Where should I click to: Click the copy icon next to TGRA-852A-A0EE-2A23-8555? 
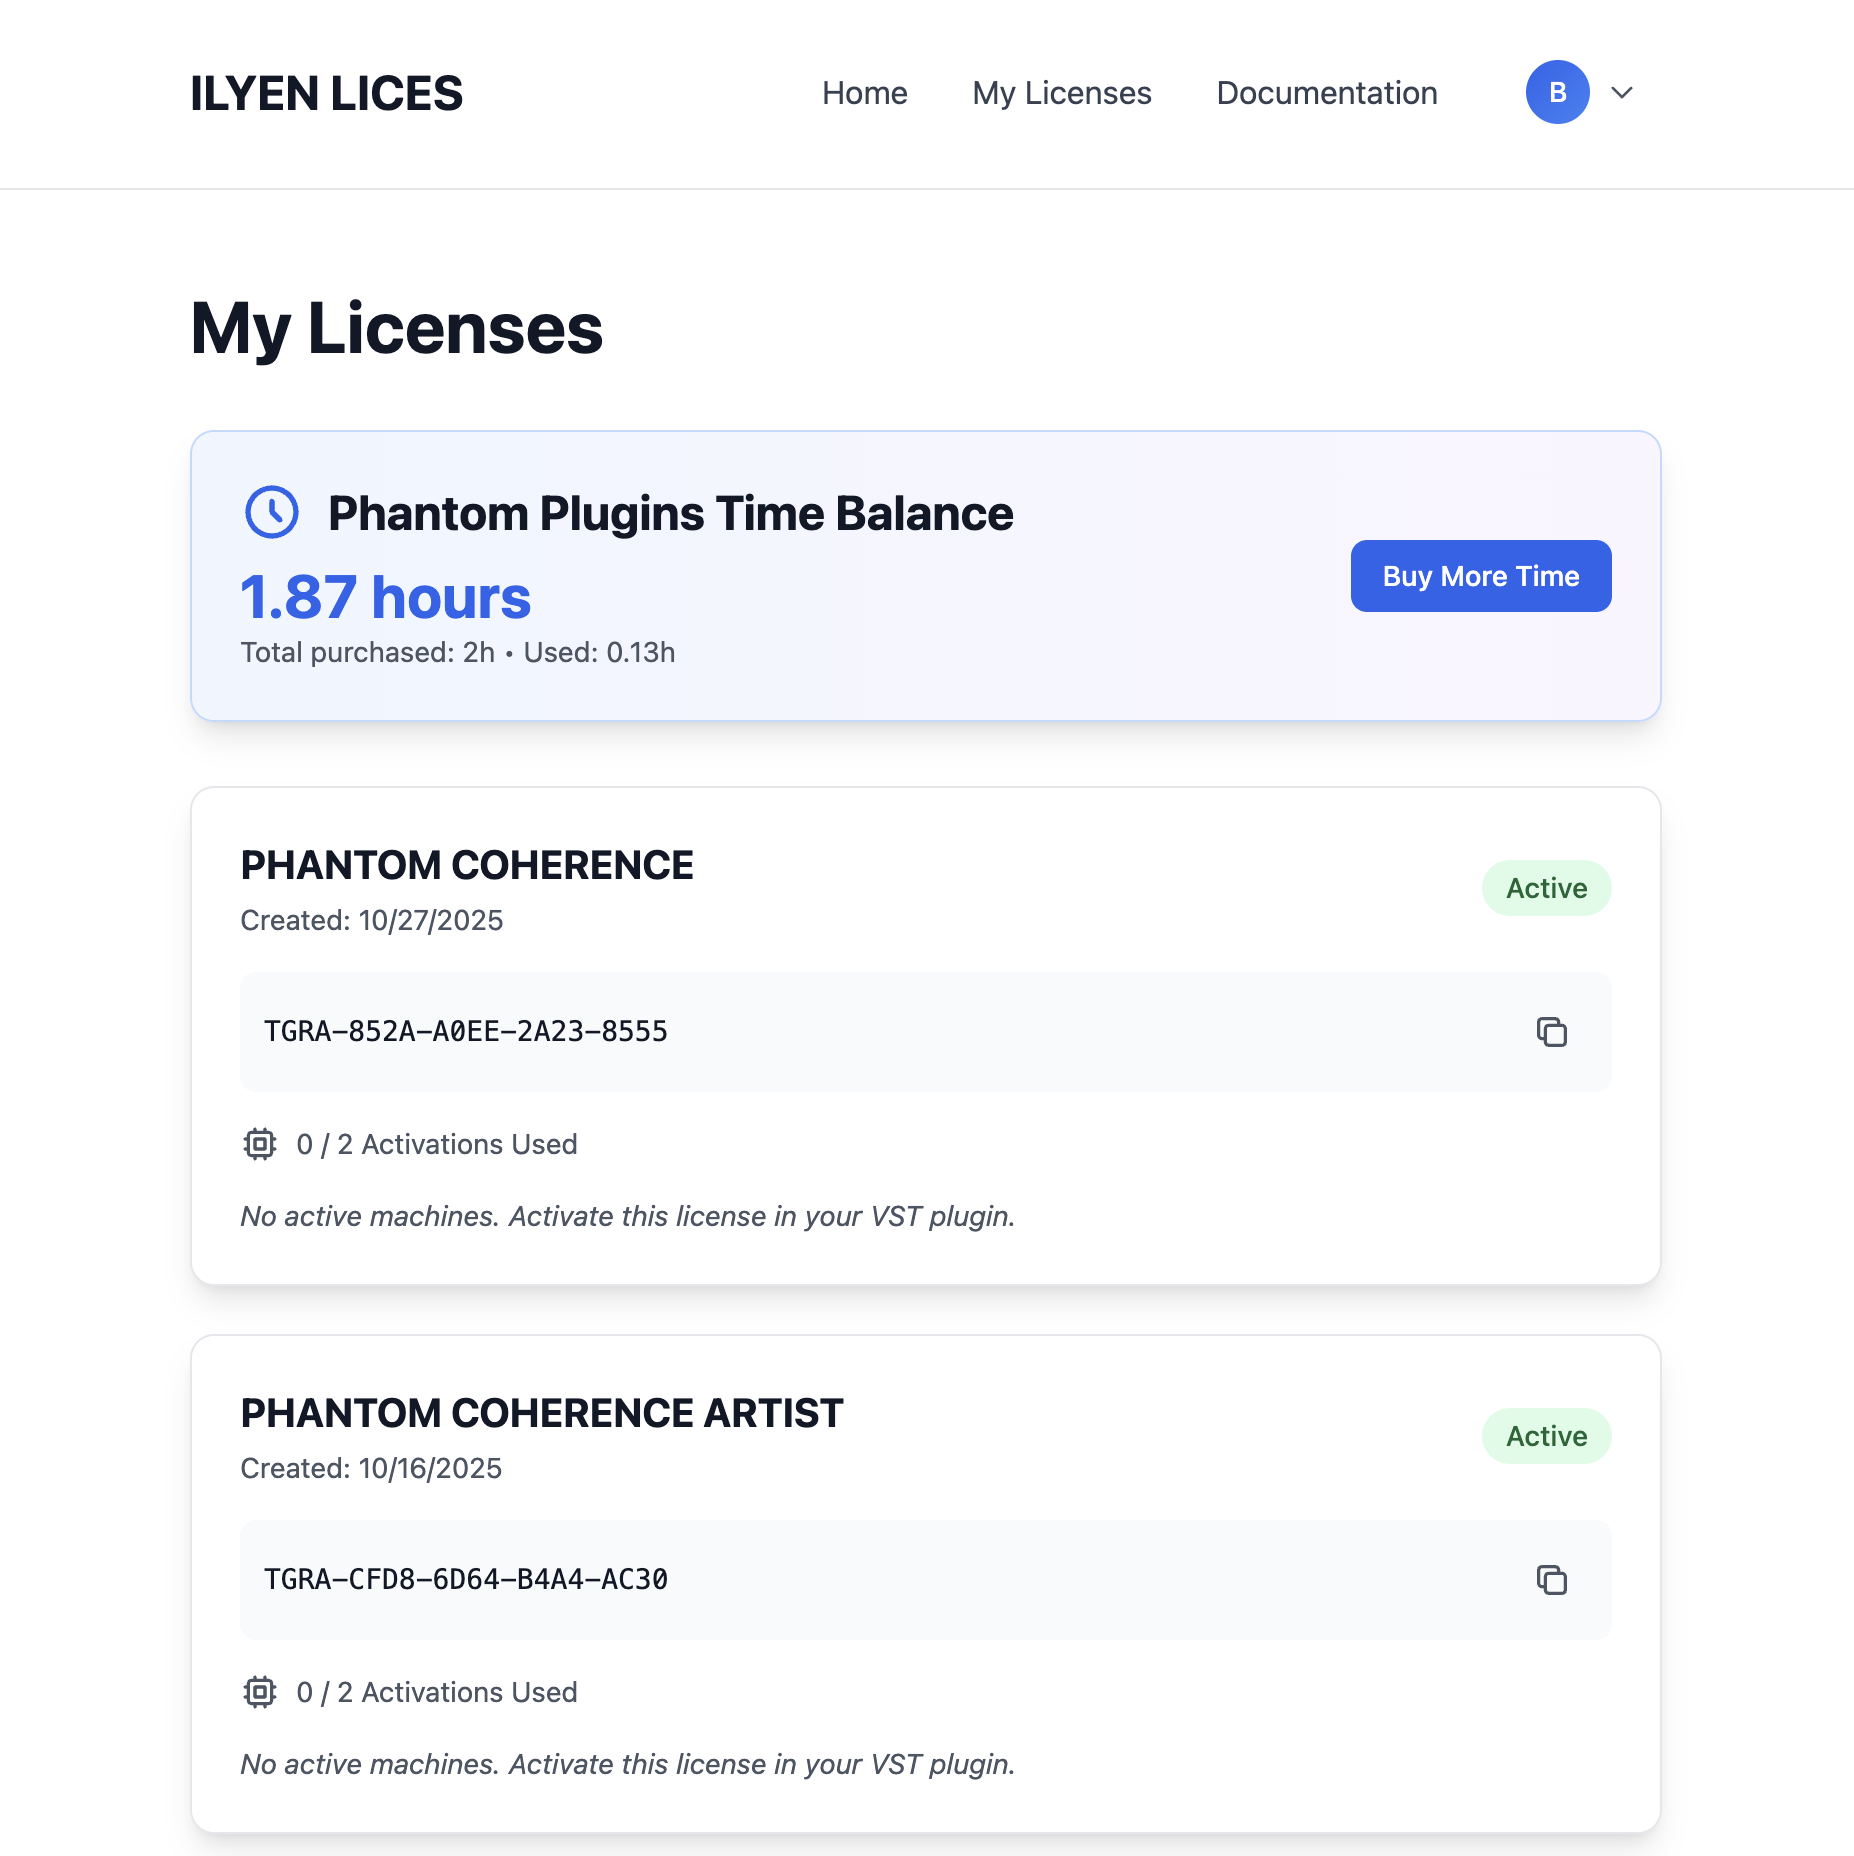(1551, 1032)
